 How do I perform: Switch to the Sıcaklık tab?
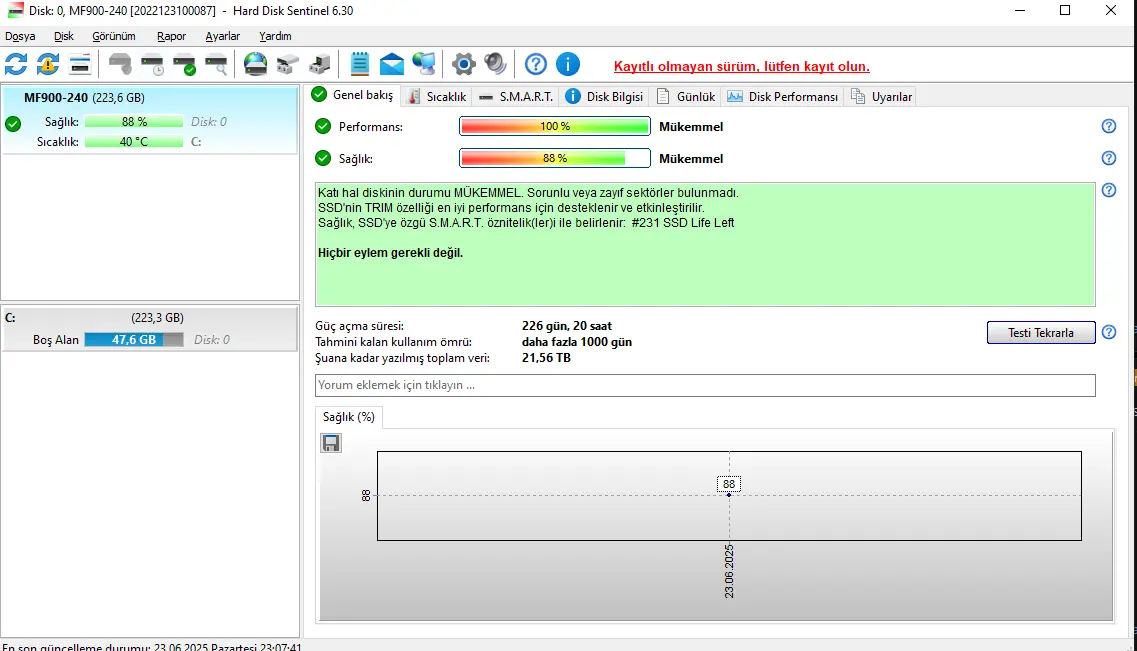(437, 96)
